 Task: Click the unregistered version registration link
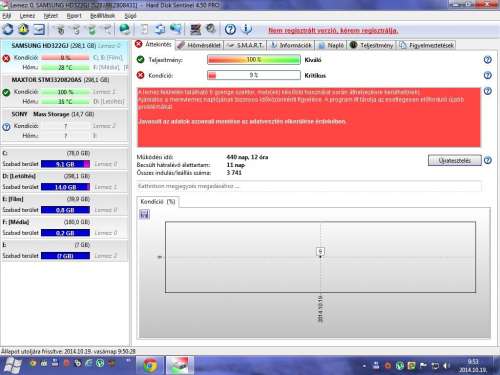pos(333,30)
